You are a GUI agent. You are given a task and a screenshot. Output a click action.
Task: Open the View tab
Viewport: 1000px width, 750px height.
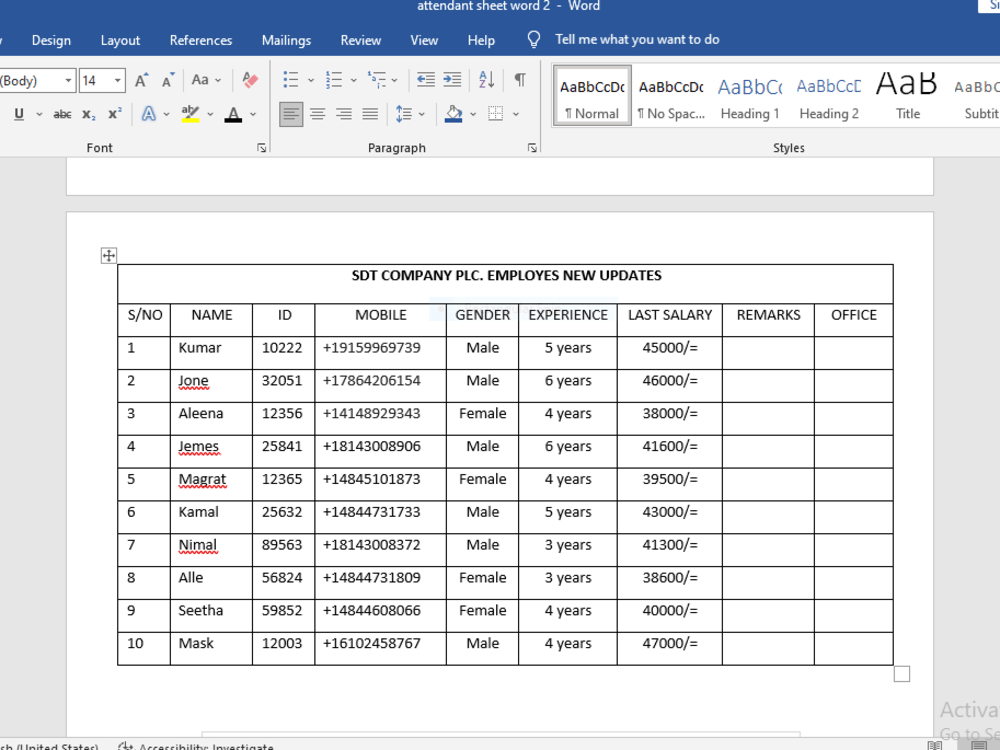click(424, 40)
